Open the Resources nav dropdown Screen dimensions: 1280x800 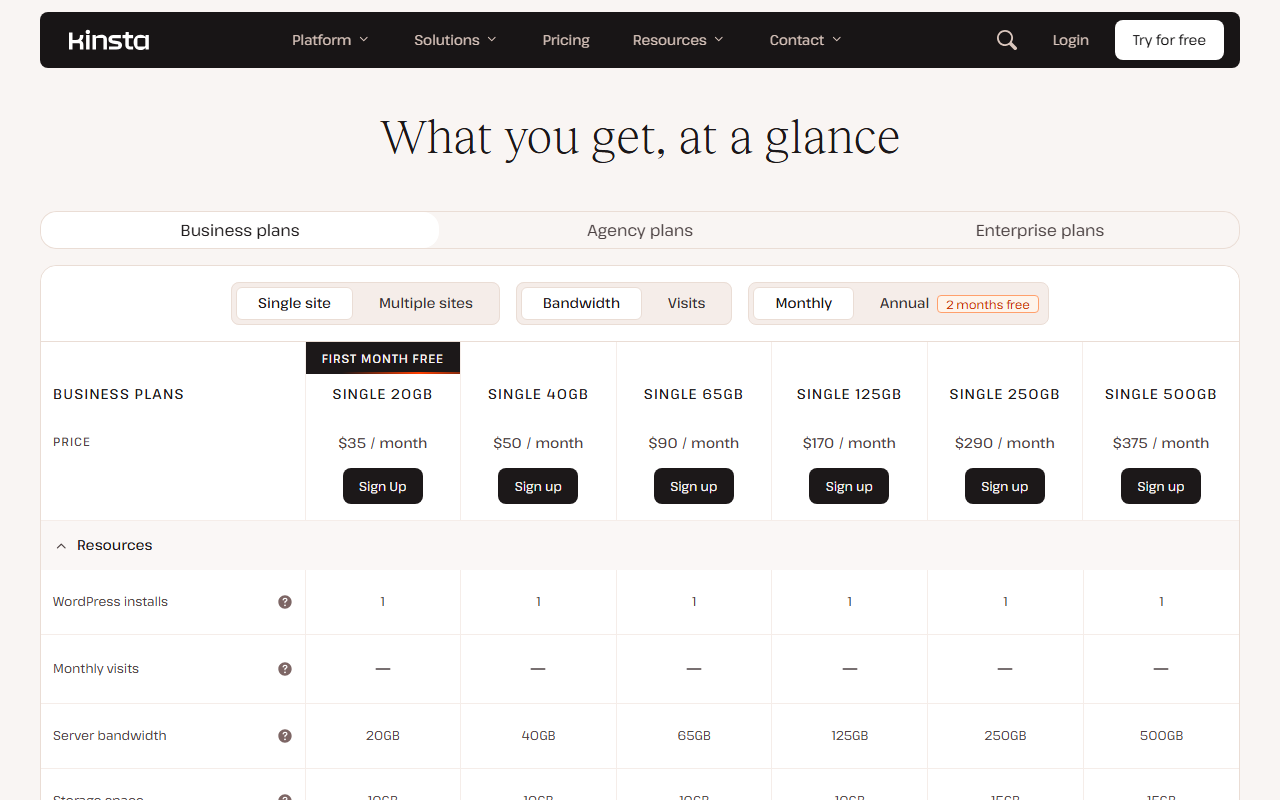678,40
